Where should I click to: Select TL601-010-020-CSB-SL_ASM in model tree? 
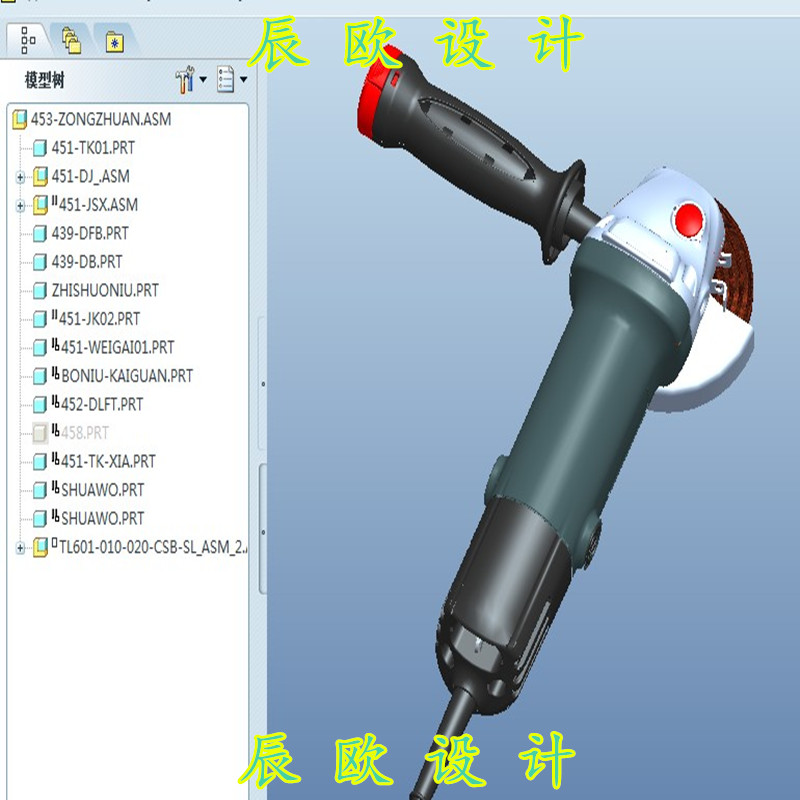click(x=153, y=547)
